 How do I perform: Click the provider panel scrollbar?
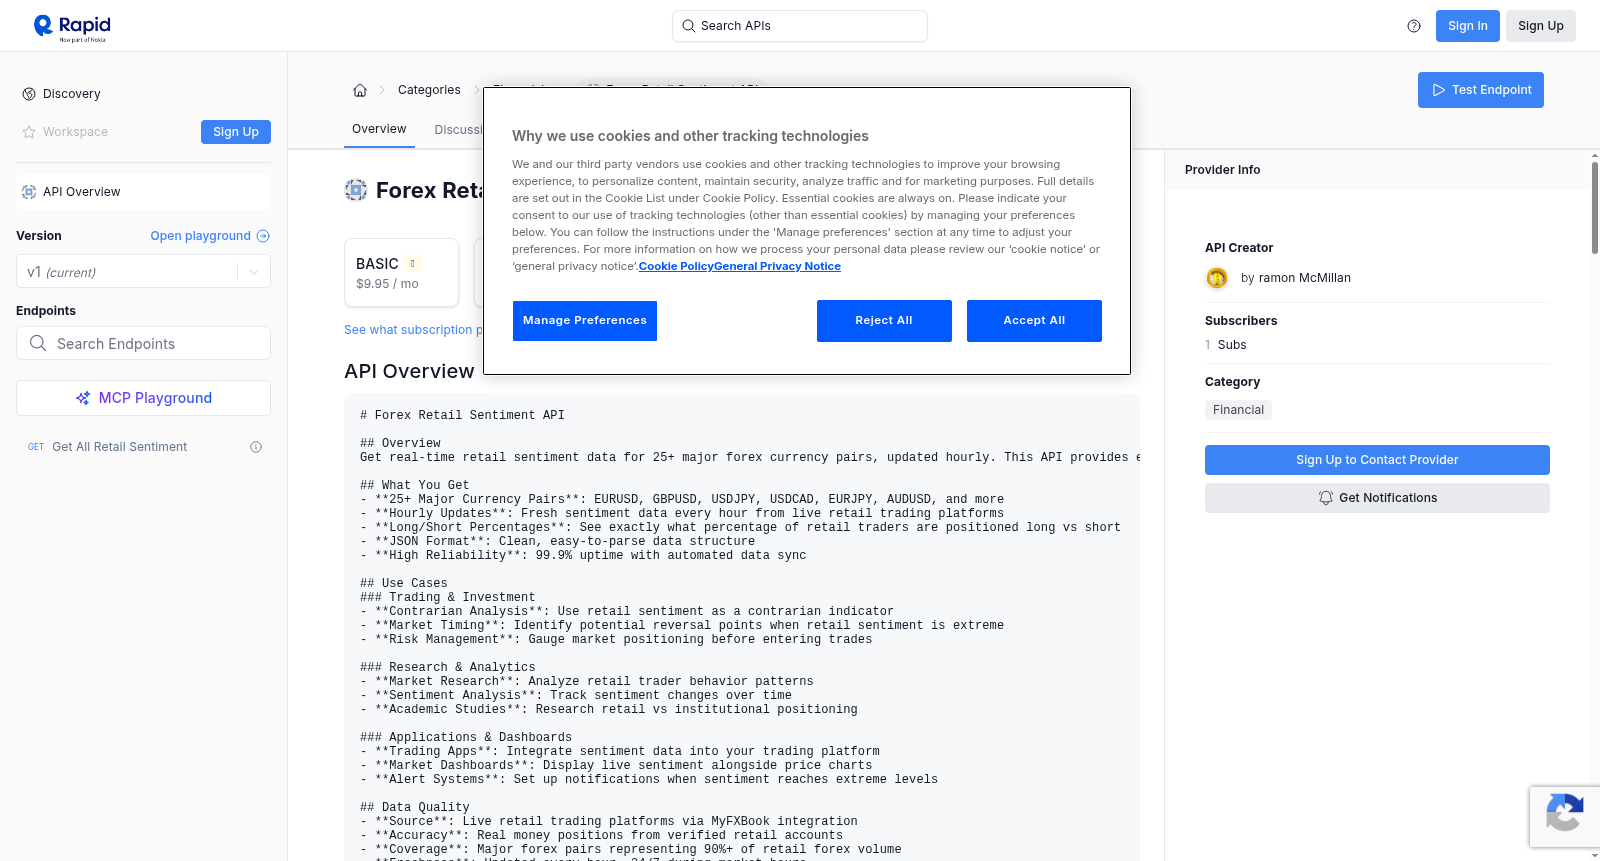point(1594,207)
